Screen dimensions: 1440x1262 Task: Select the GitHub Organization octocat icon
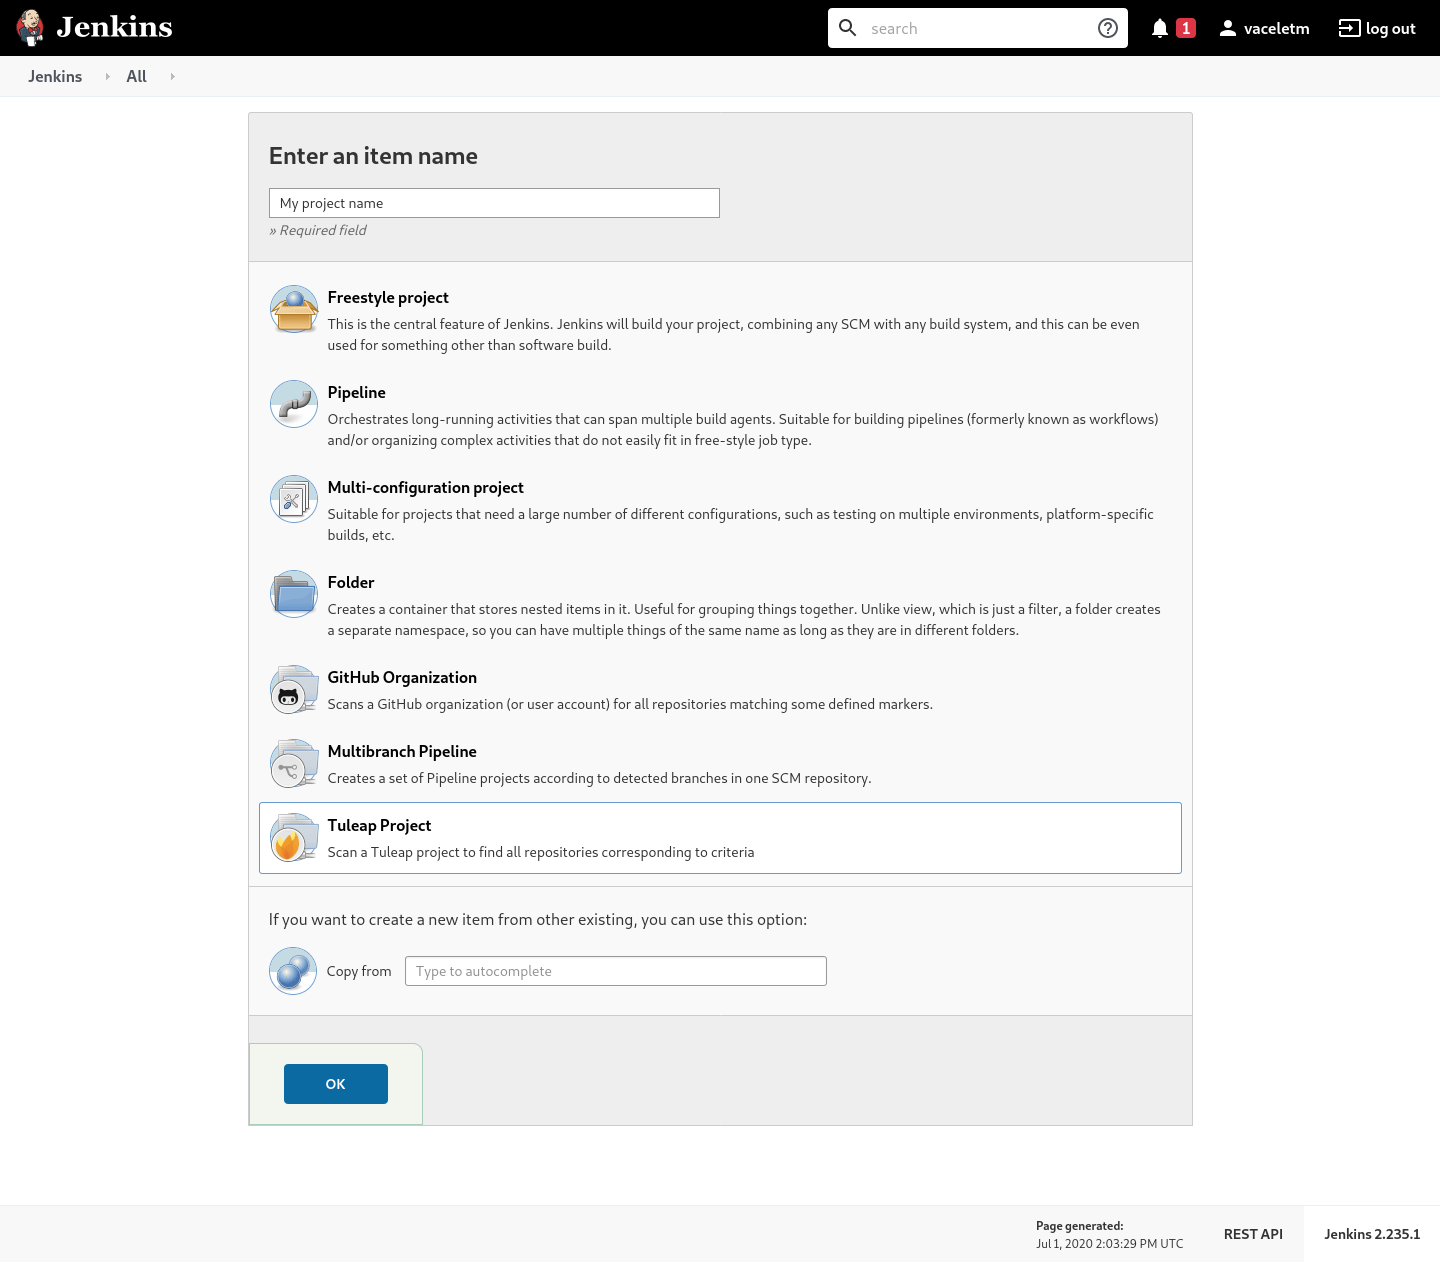tap(294, 689)
